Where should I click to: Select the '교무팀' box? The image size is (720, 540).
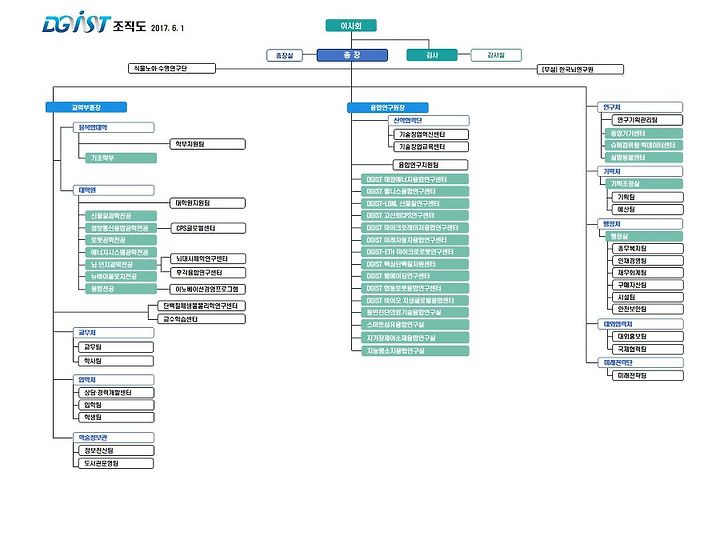point(116,347)
